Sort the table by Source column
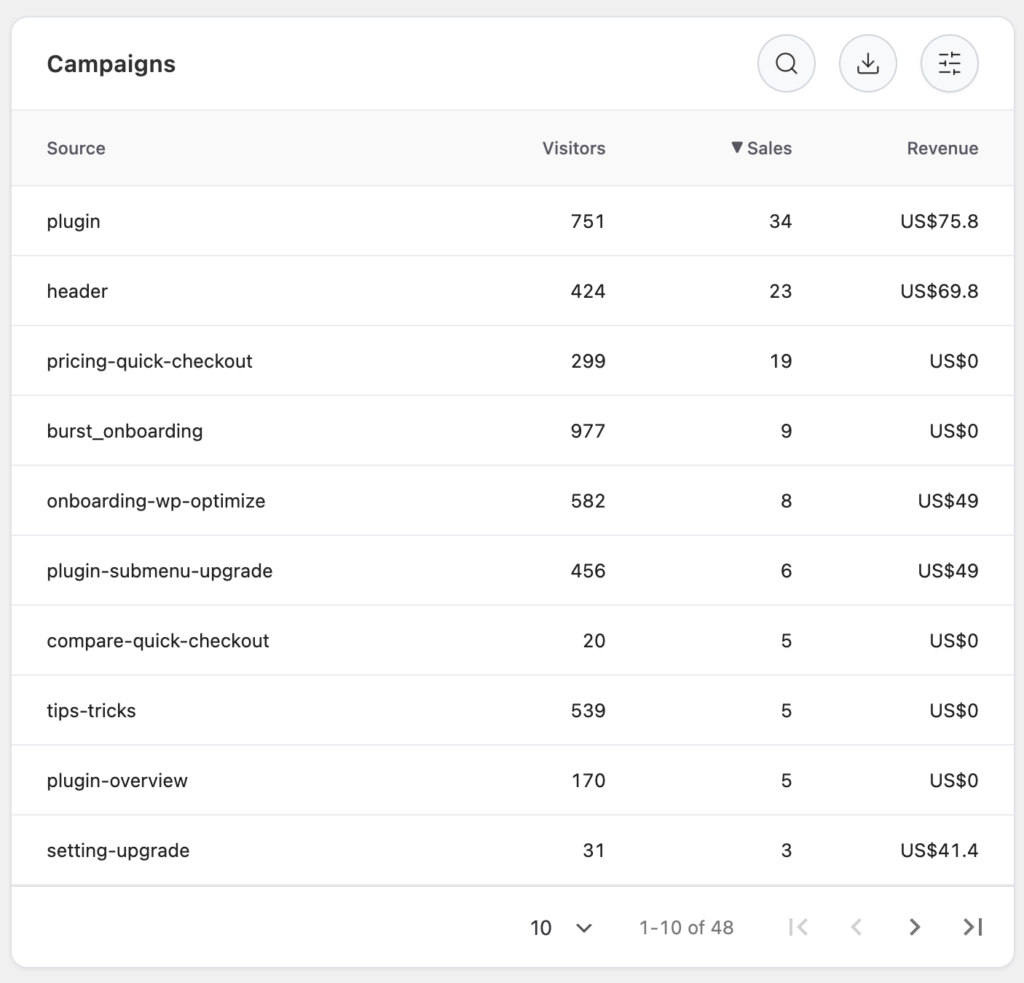1024x983 pixels. point(75,147)
